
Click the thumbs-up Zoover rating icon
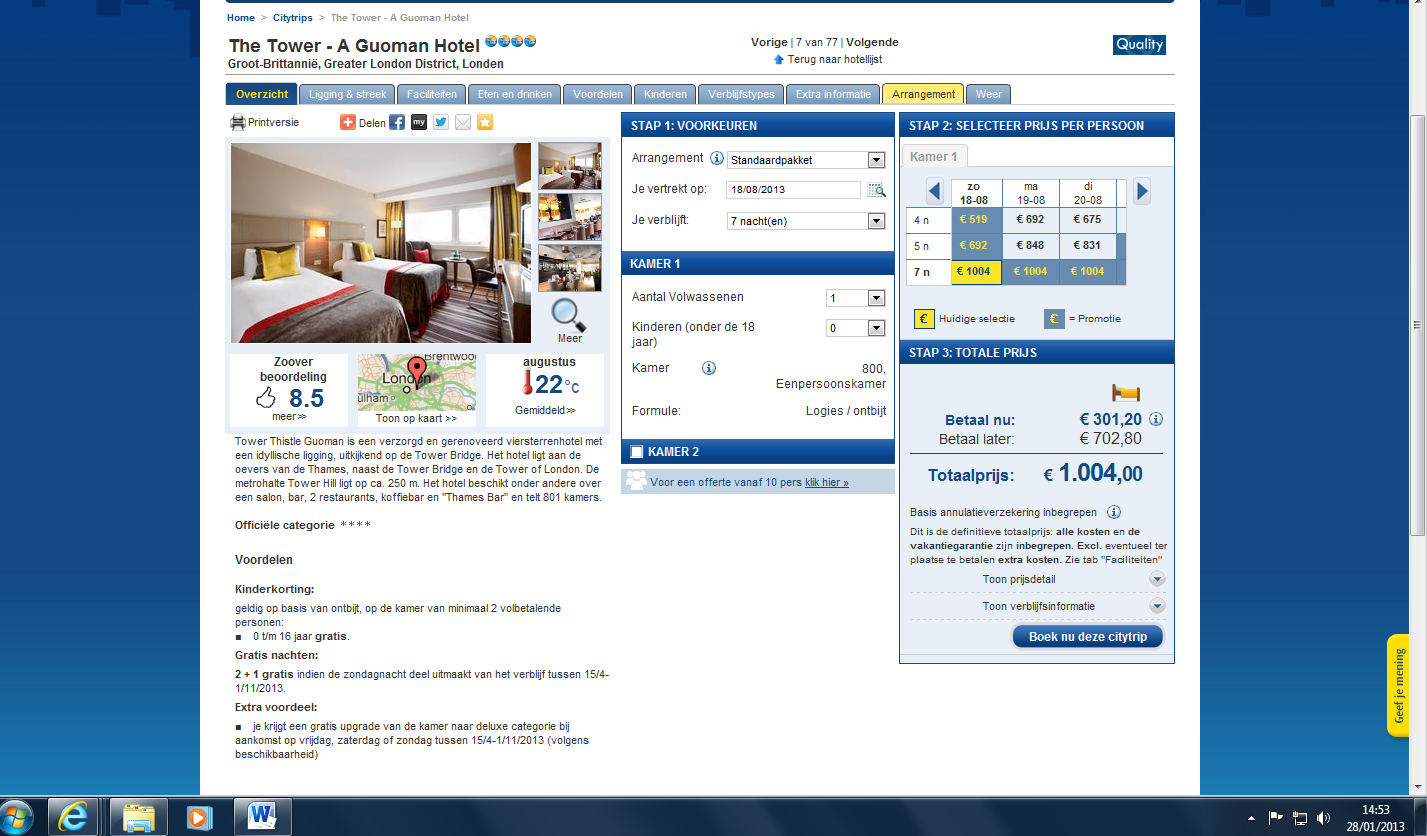coord(265,398)
